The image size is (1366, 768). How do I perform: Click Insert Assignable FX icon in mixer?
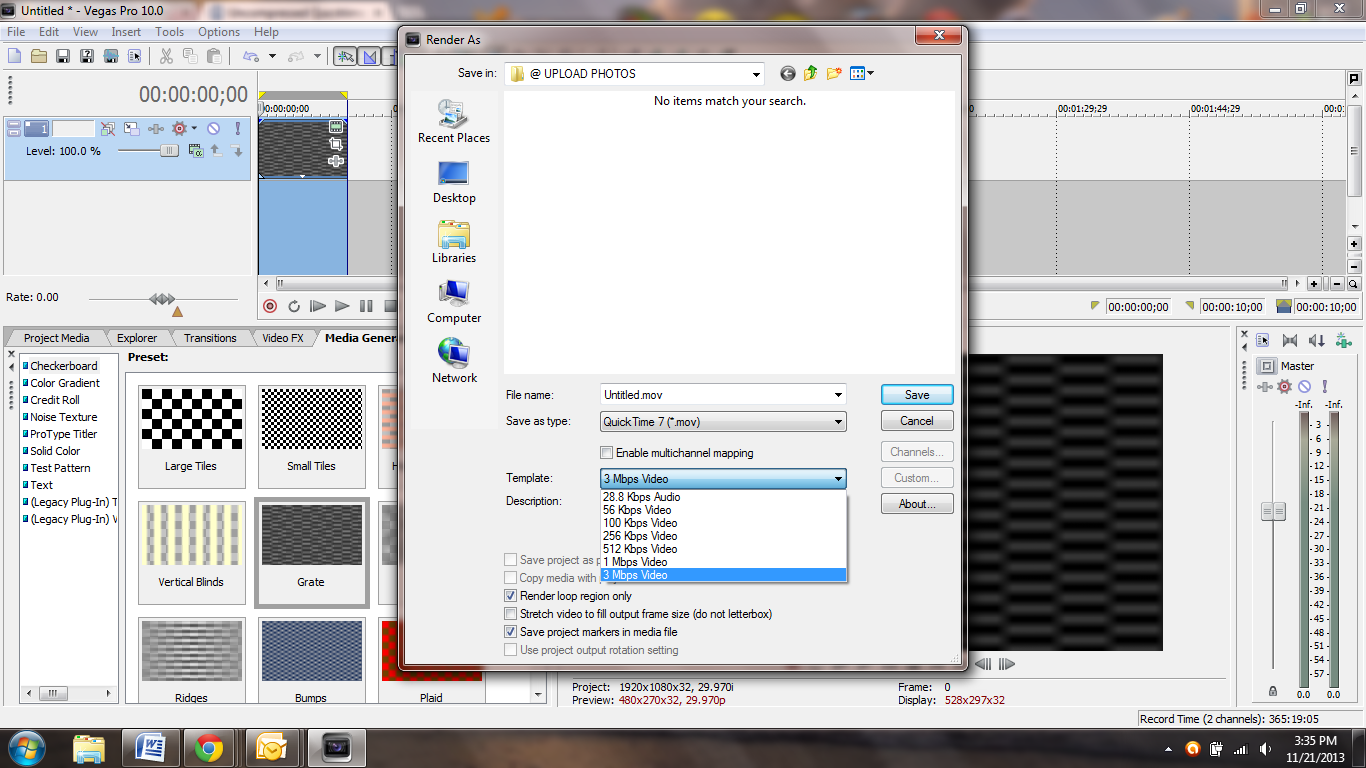(x=1344, y=340)
